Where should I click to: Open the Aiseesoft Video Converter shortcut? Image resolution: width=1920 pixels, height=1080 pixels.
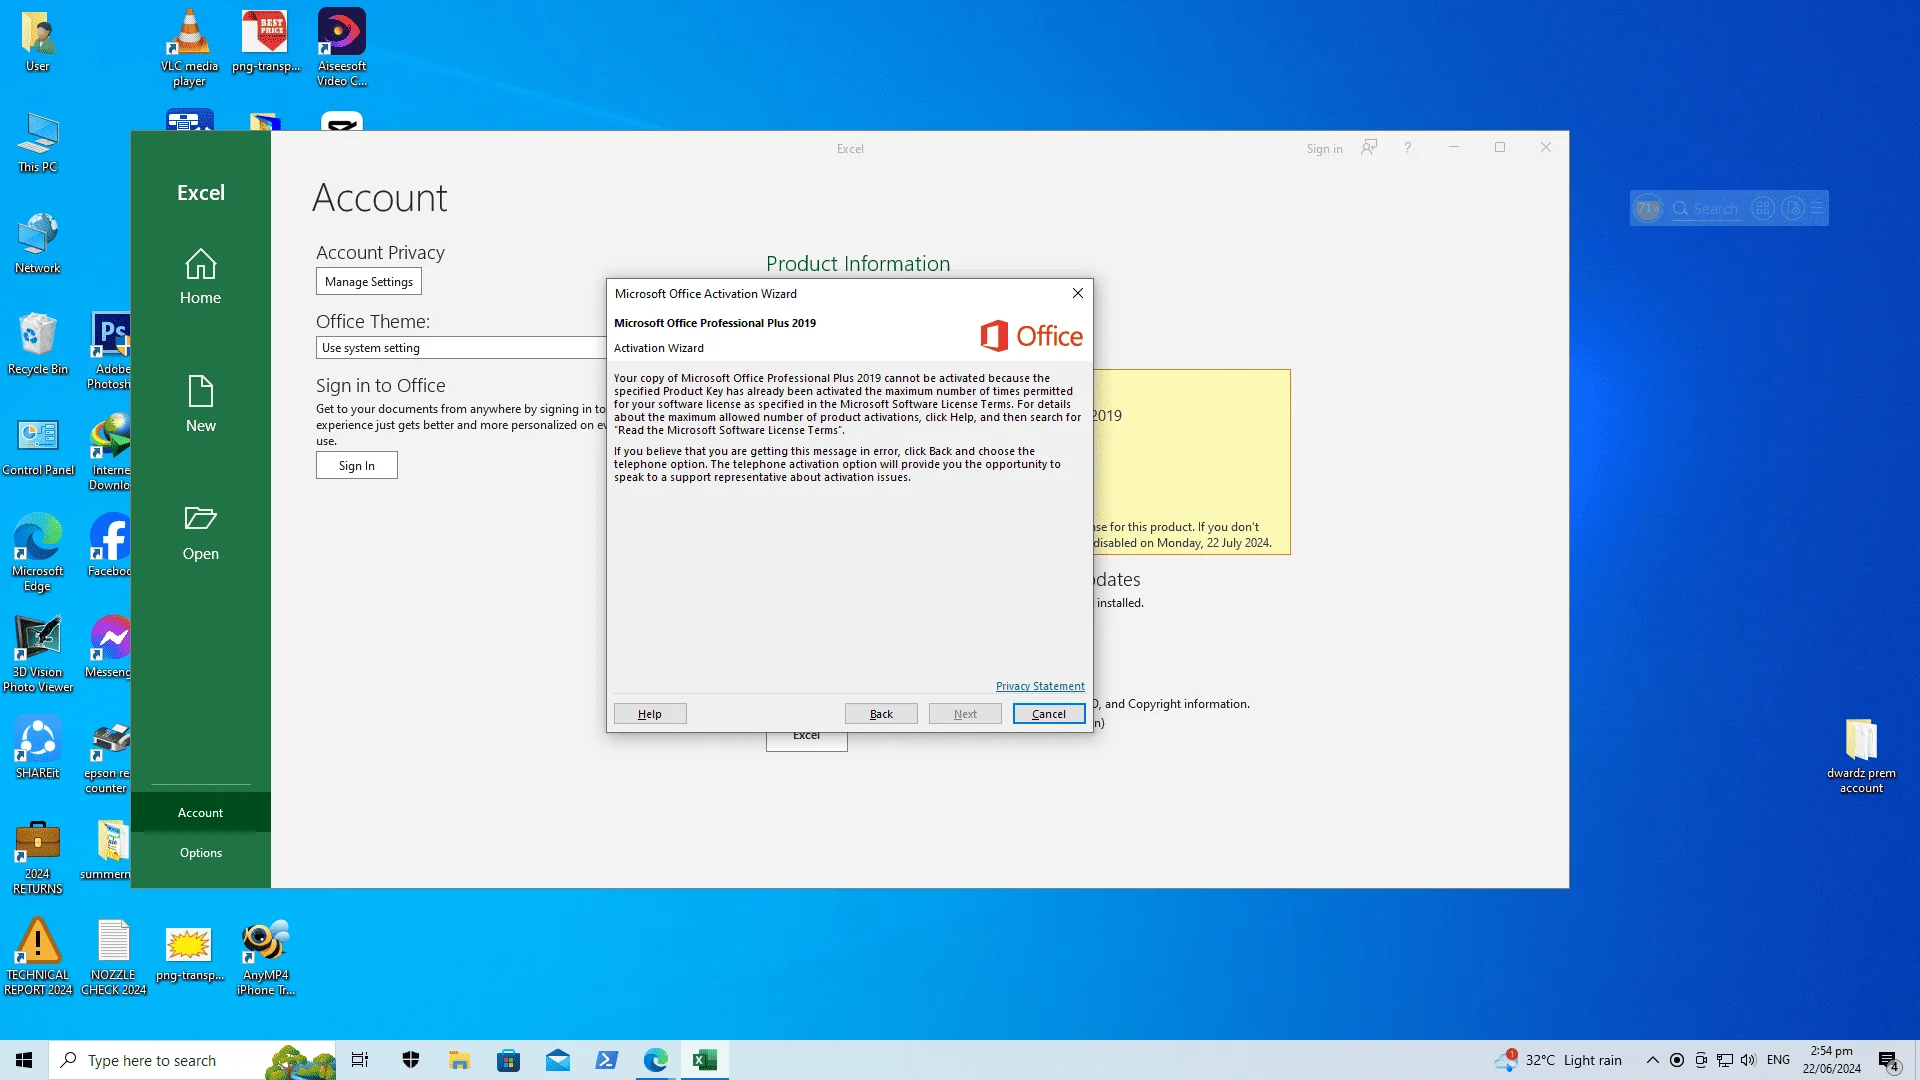point(342,47)
